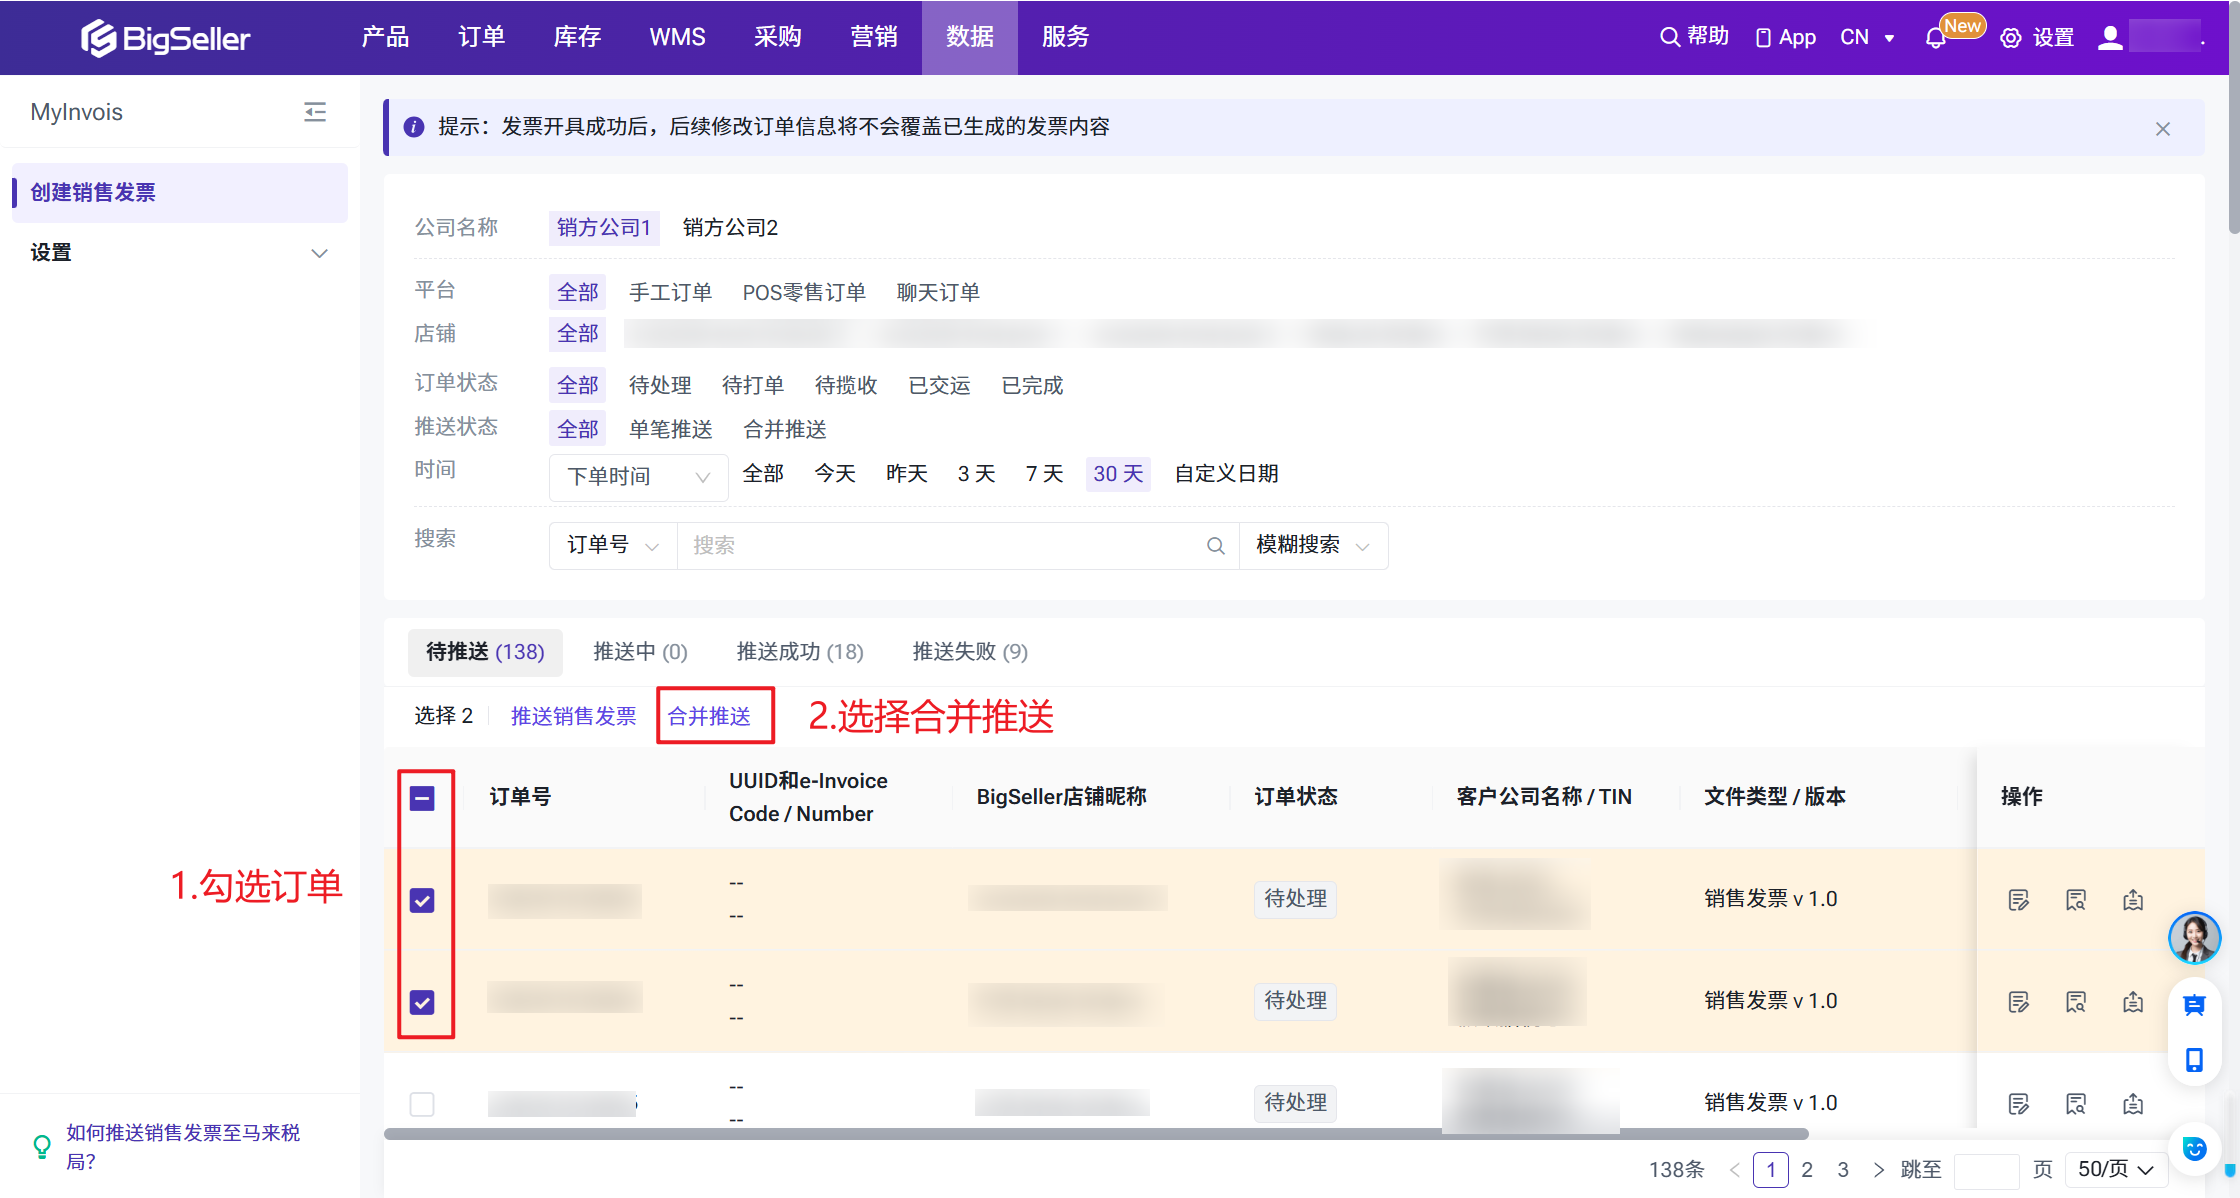Collapse the MyInvois sidebar menu icon
This screenshot has width=2240, height=1198.
[315, 112]
